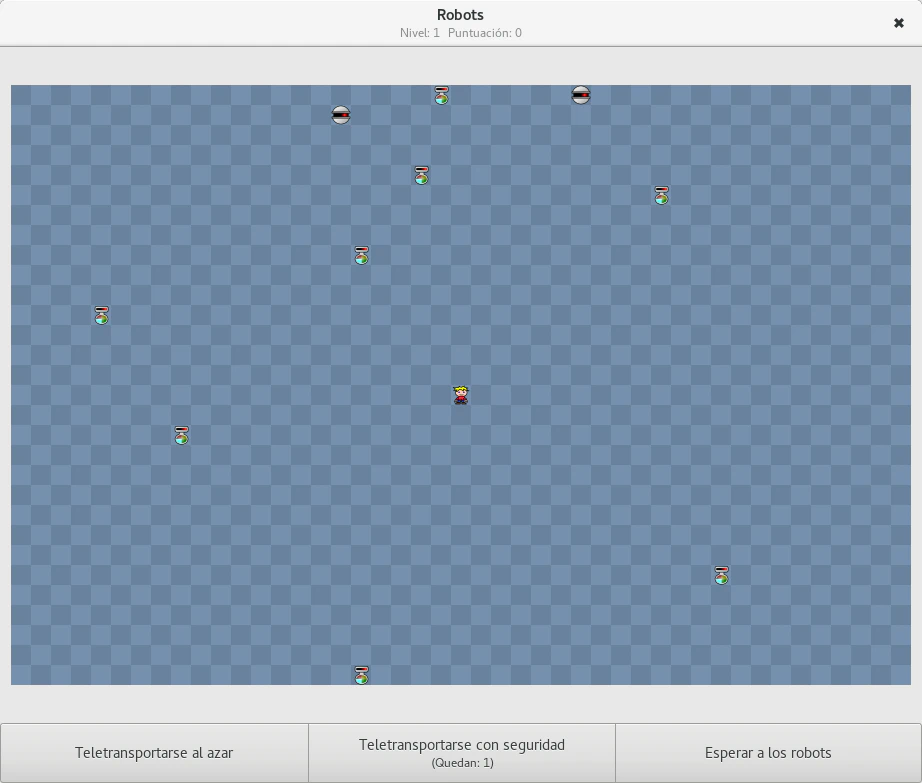Click the right gray striped robot
Screen dimensions: 922x783
pos(581,95)
